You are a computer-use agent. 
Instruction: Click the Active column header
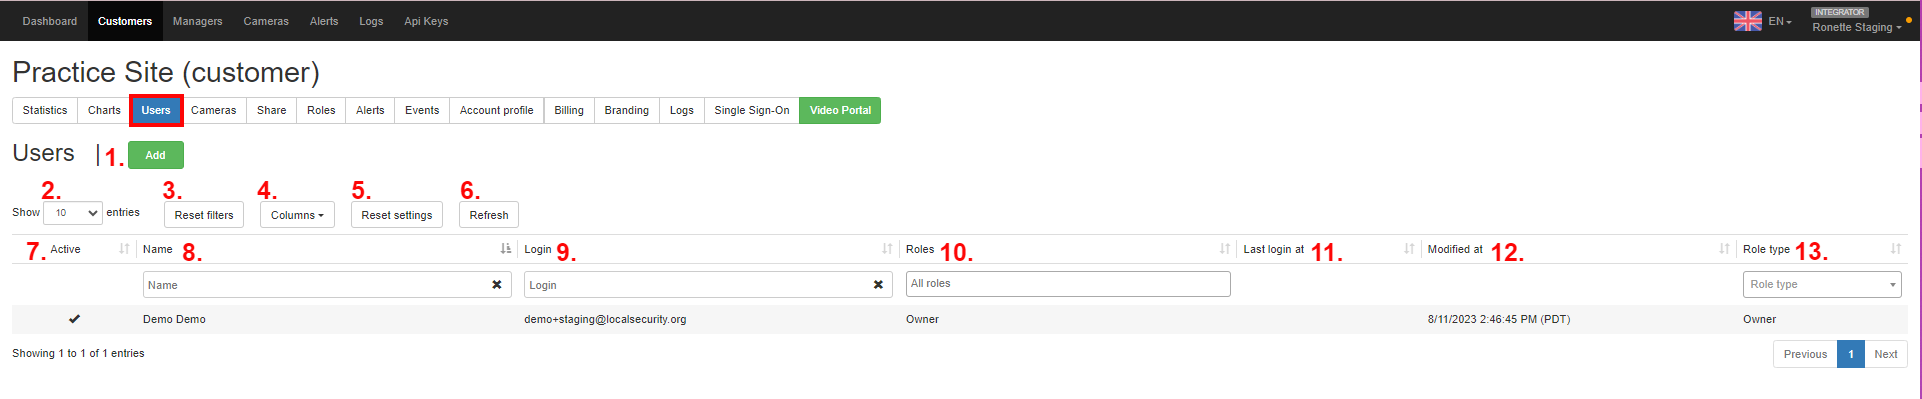pos(66,249)
